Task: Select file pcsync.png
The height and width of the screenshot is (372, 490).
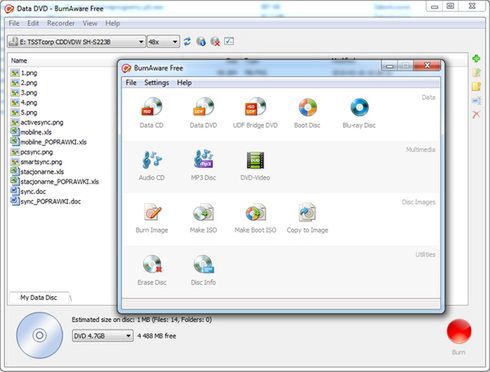Action: click(x=32, y=152)
